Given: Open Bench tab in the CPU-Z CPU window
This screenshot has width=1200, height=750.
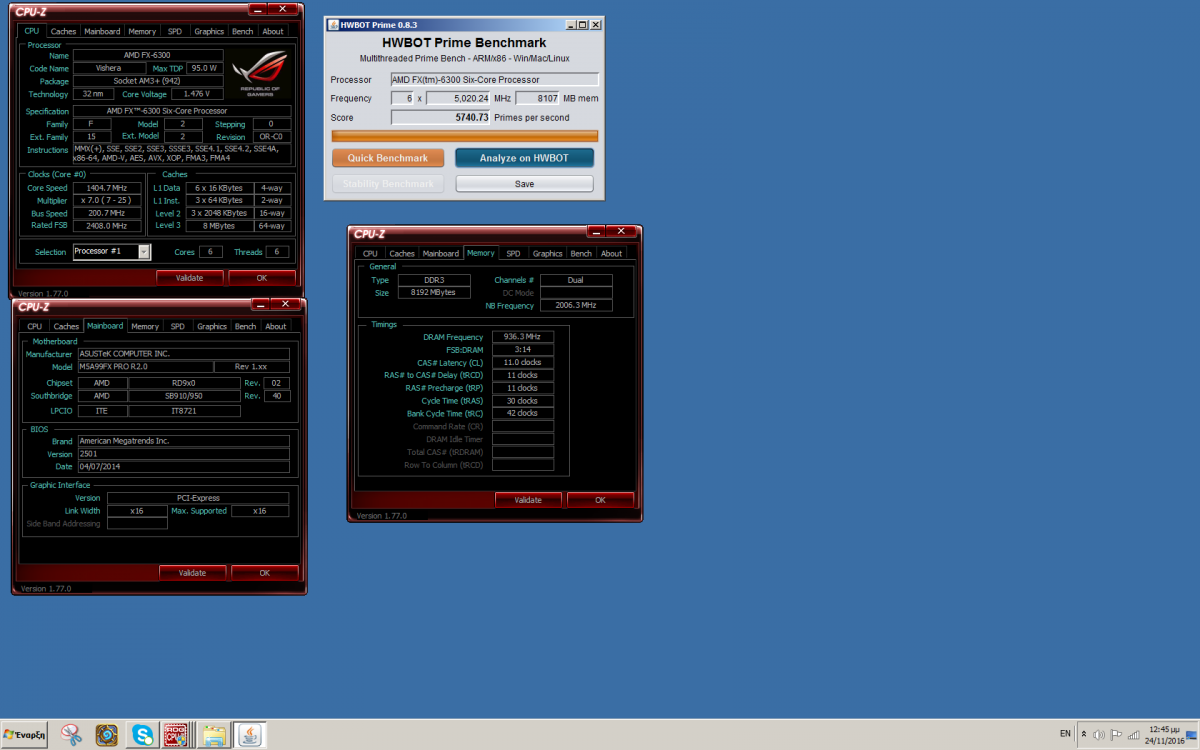Looking at the screenshot, I should coord(243,31).
